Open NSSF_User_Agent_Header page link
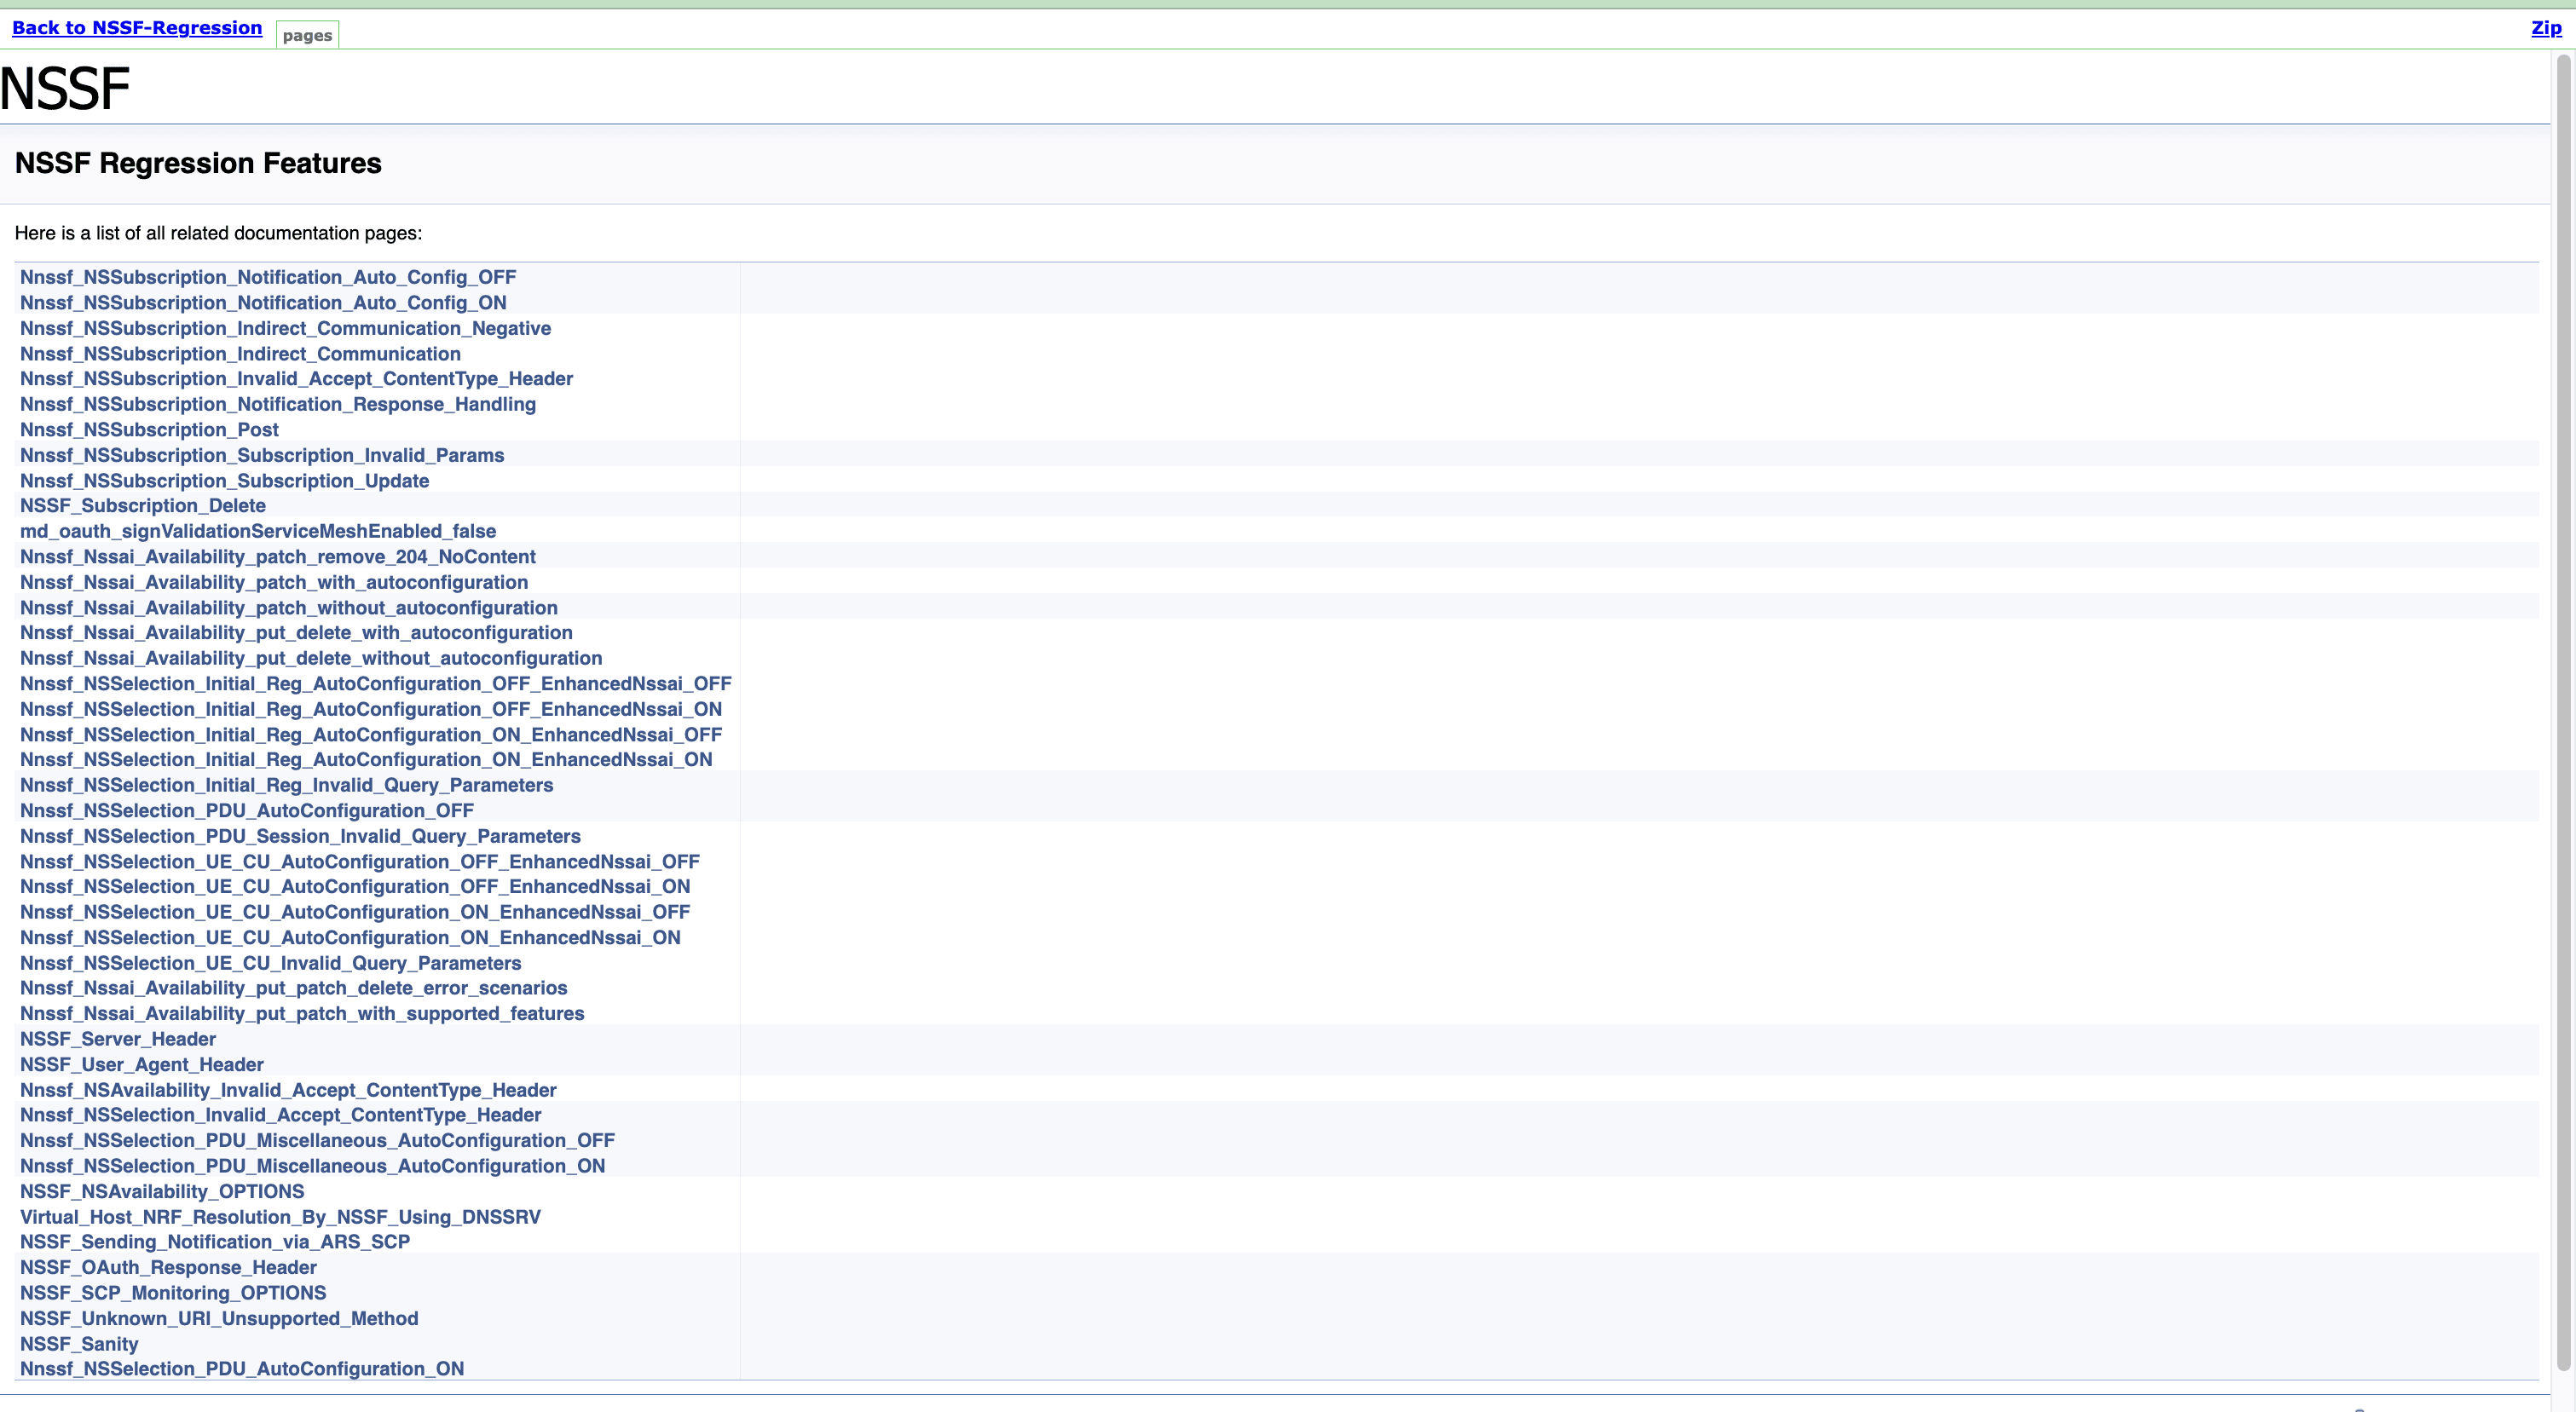Screen dimensions: 2576x1412 tap(142, 1065)
